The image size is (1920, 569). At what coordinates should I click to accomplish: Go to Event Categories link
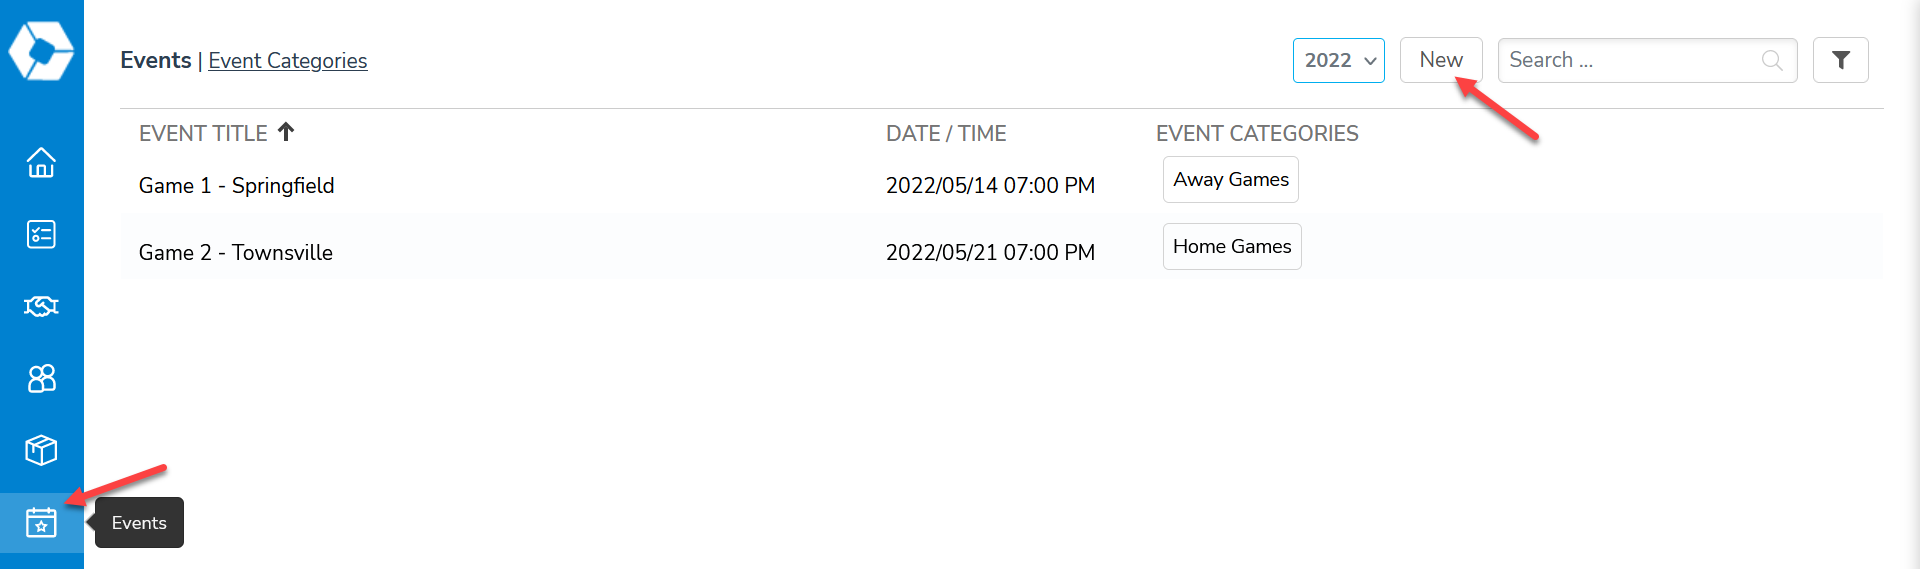[x=287, y=61]
